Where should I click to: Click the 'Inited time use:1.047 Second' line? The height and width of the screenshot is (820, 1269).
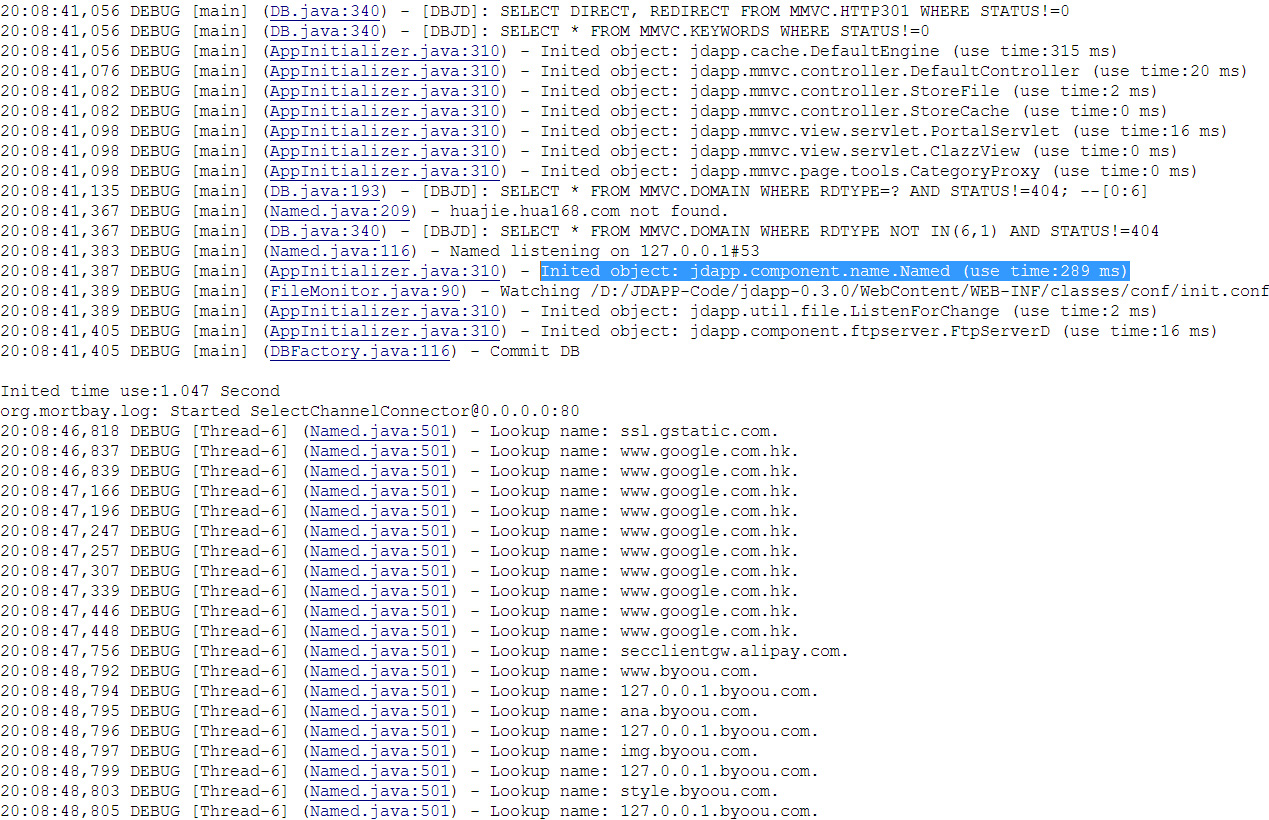[140, 391]
